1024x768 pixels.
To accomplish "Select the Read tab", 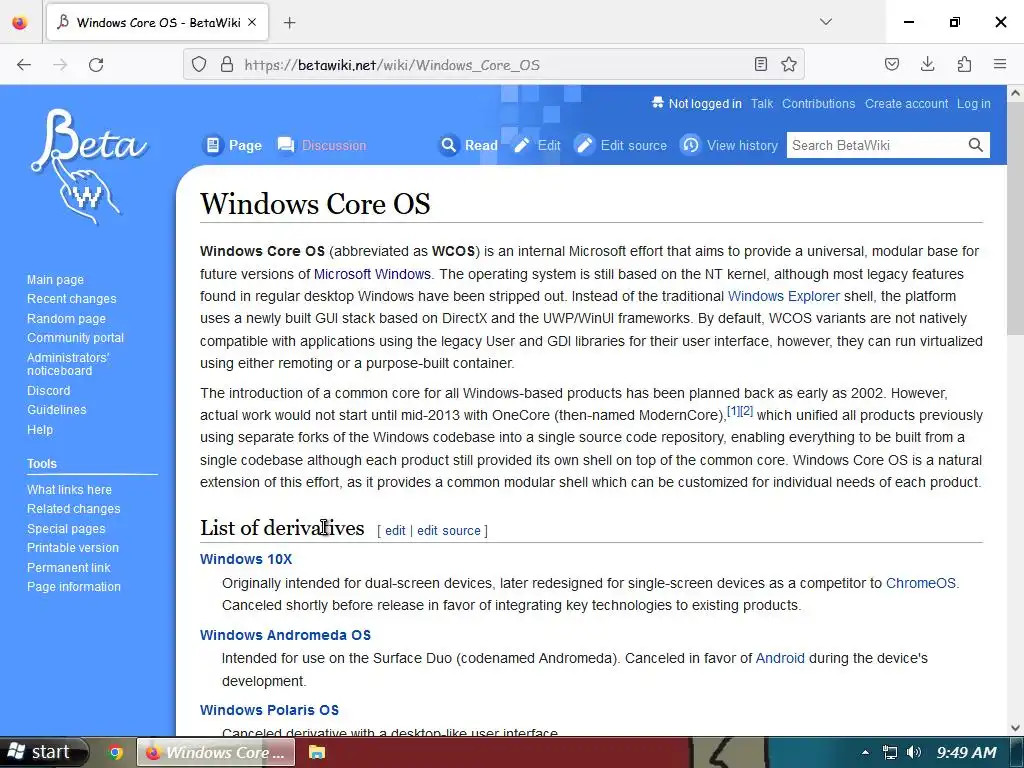I will tap(468, 145).
